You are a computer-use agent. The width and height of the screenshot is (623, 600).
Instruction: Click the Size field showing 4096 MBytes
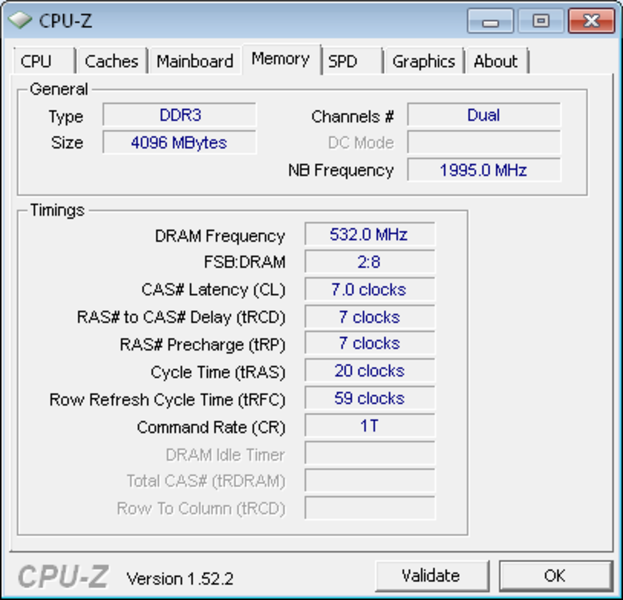tap(180, 142)
